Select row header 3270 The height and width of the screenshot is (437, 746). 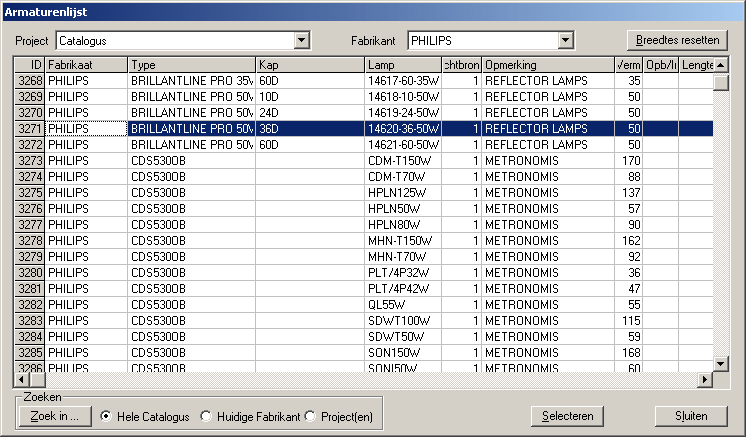(x=29, y=113)
